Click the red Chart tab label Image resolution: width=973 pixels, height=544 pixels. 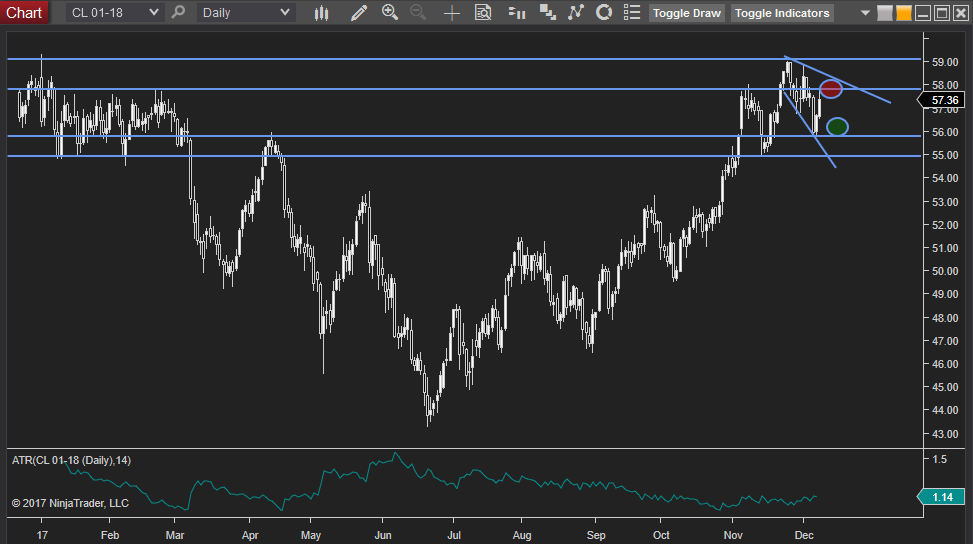[x=24, y=12]
